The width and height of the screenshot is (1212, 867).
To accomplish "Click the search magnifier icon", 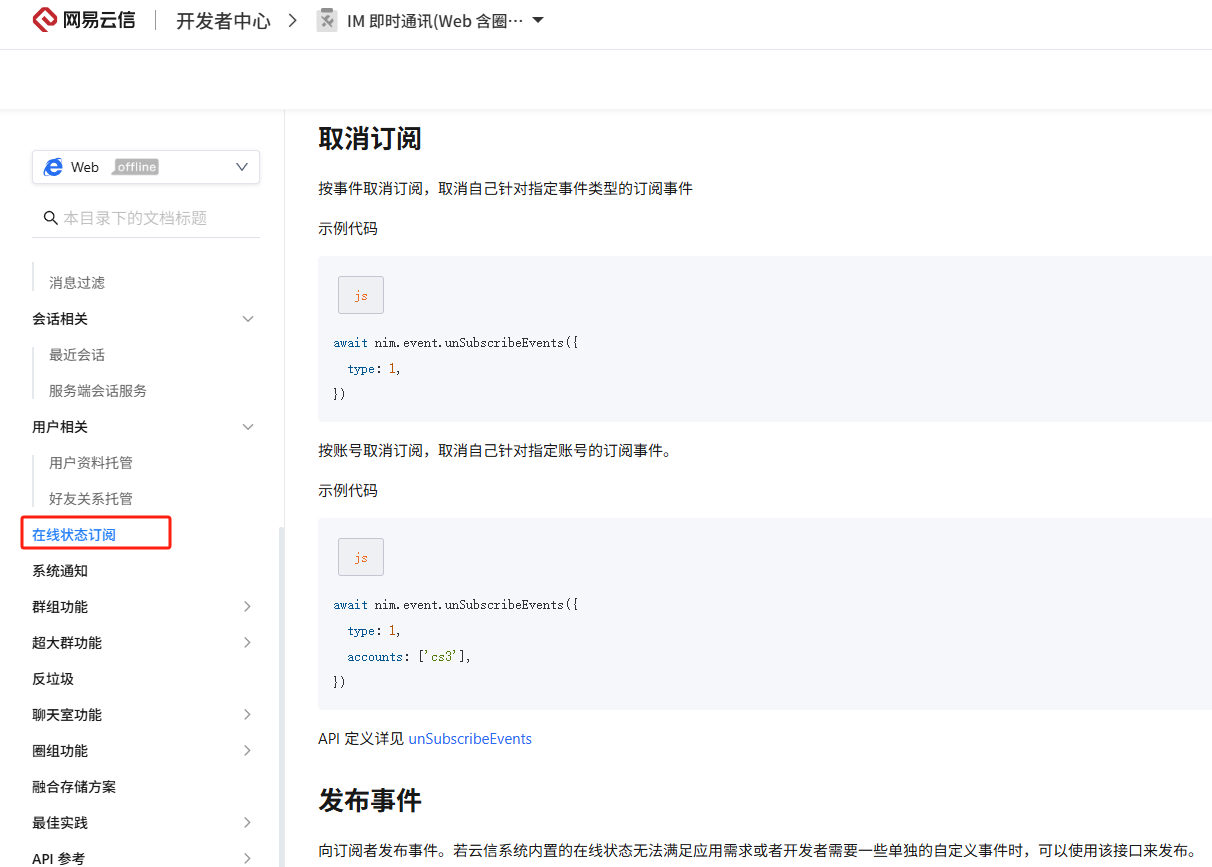I will (50, 218).
